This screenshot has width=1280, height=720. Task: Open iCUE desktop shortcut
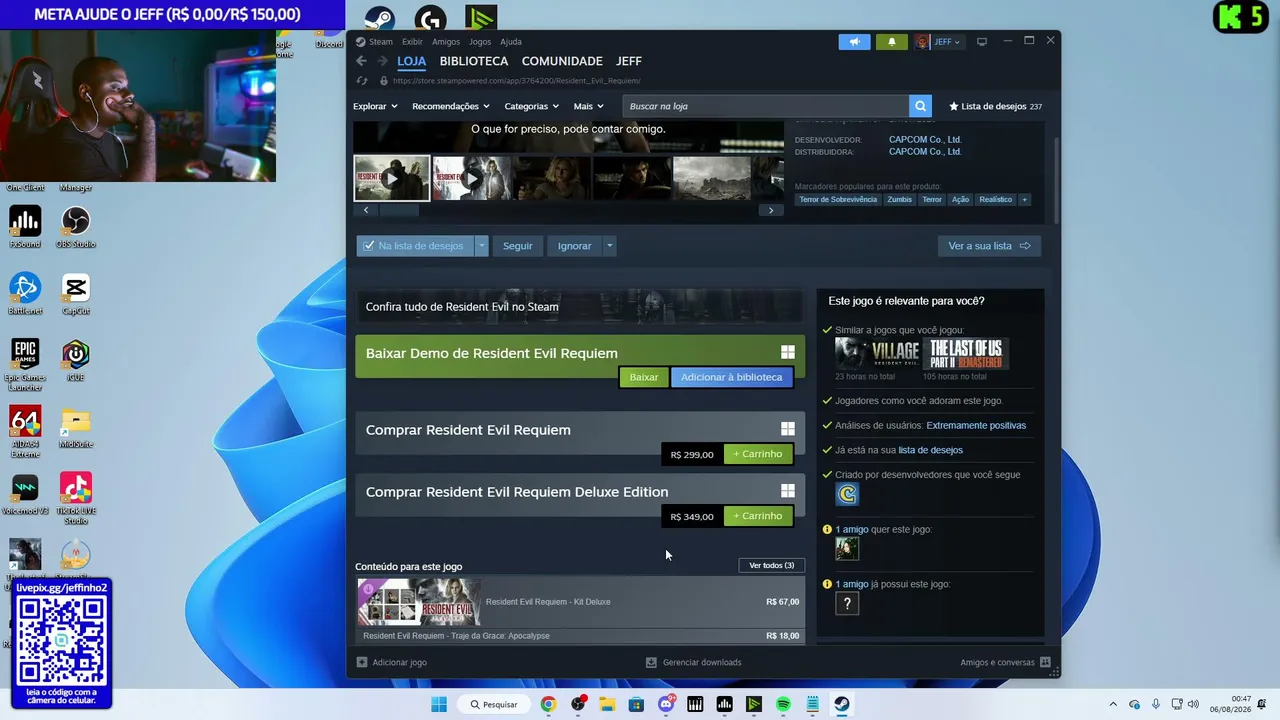tap(76, 361)
